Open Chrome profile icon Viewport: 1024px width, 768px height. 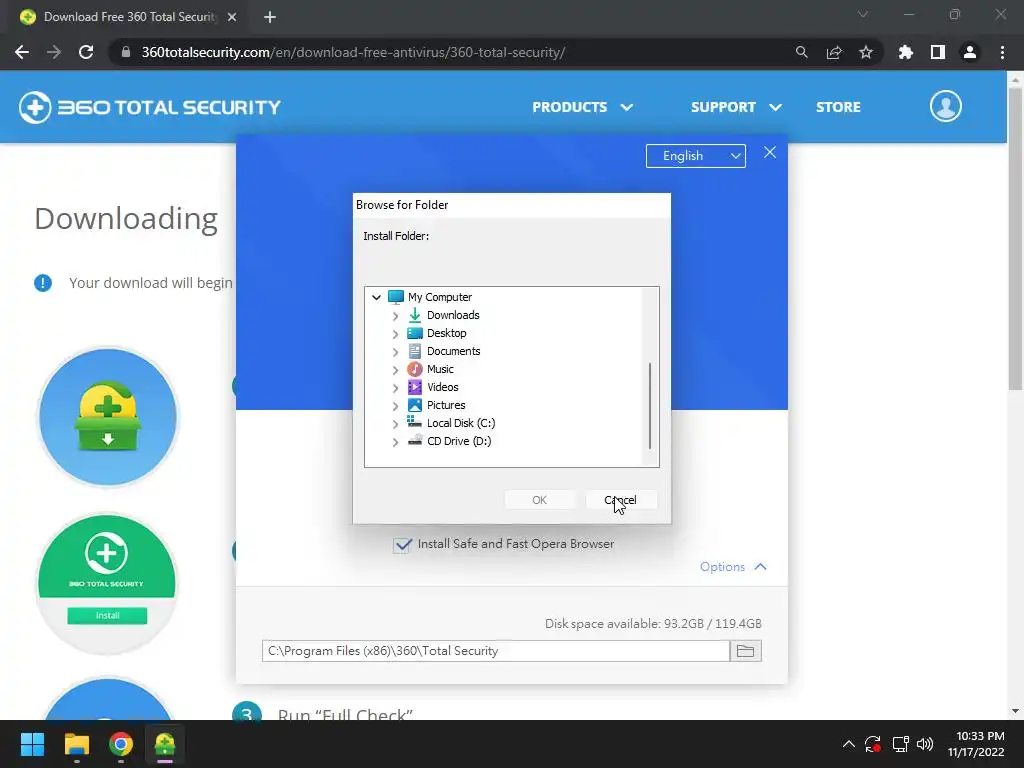[x=970, y=52]
